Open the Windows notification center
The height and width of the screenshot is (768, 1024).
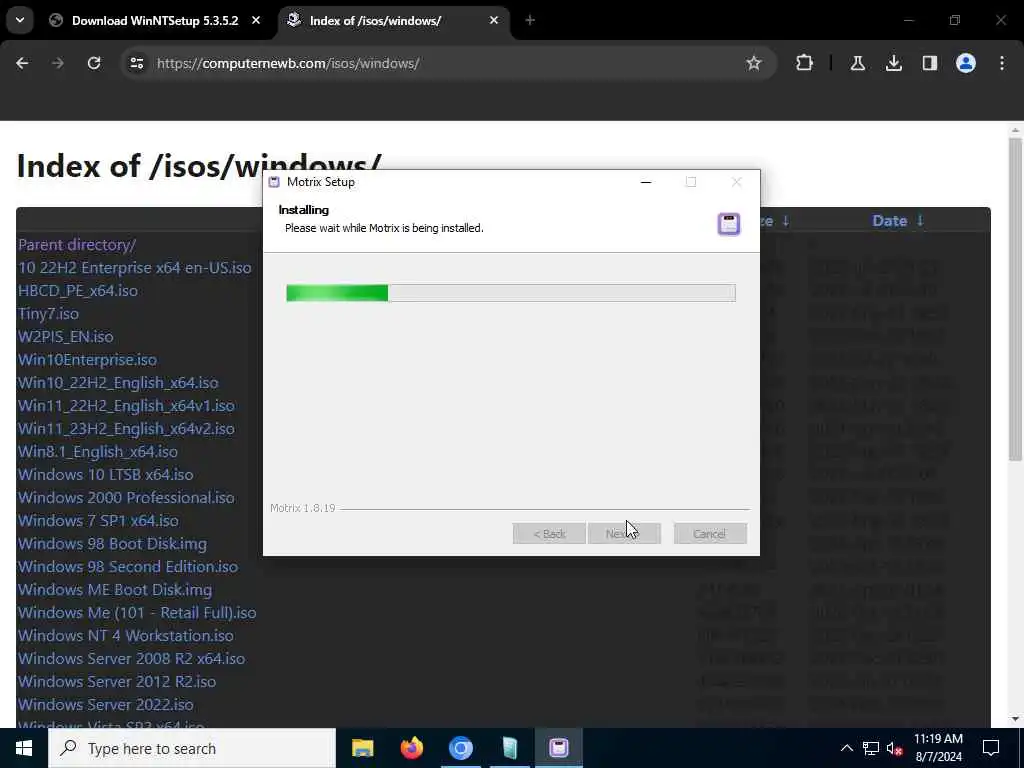coord(991,748)
